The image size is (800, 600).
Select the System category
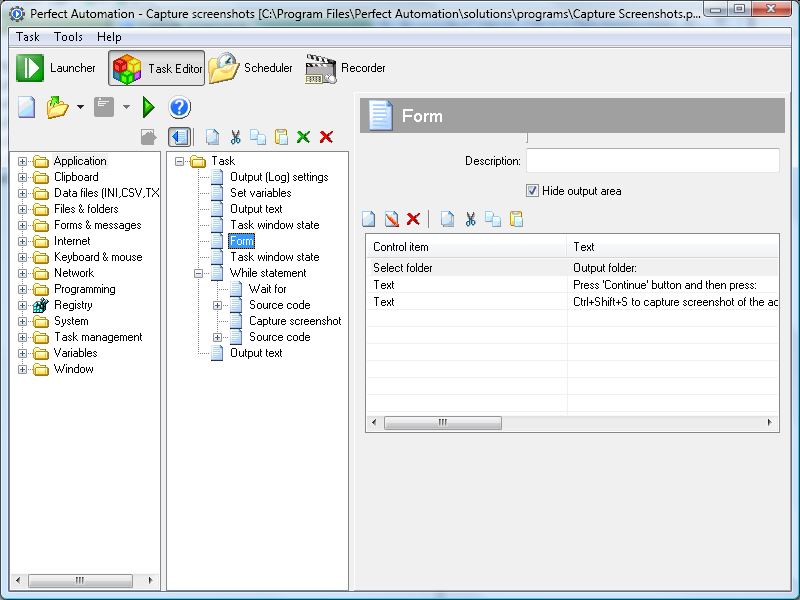click(71, 321)
